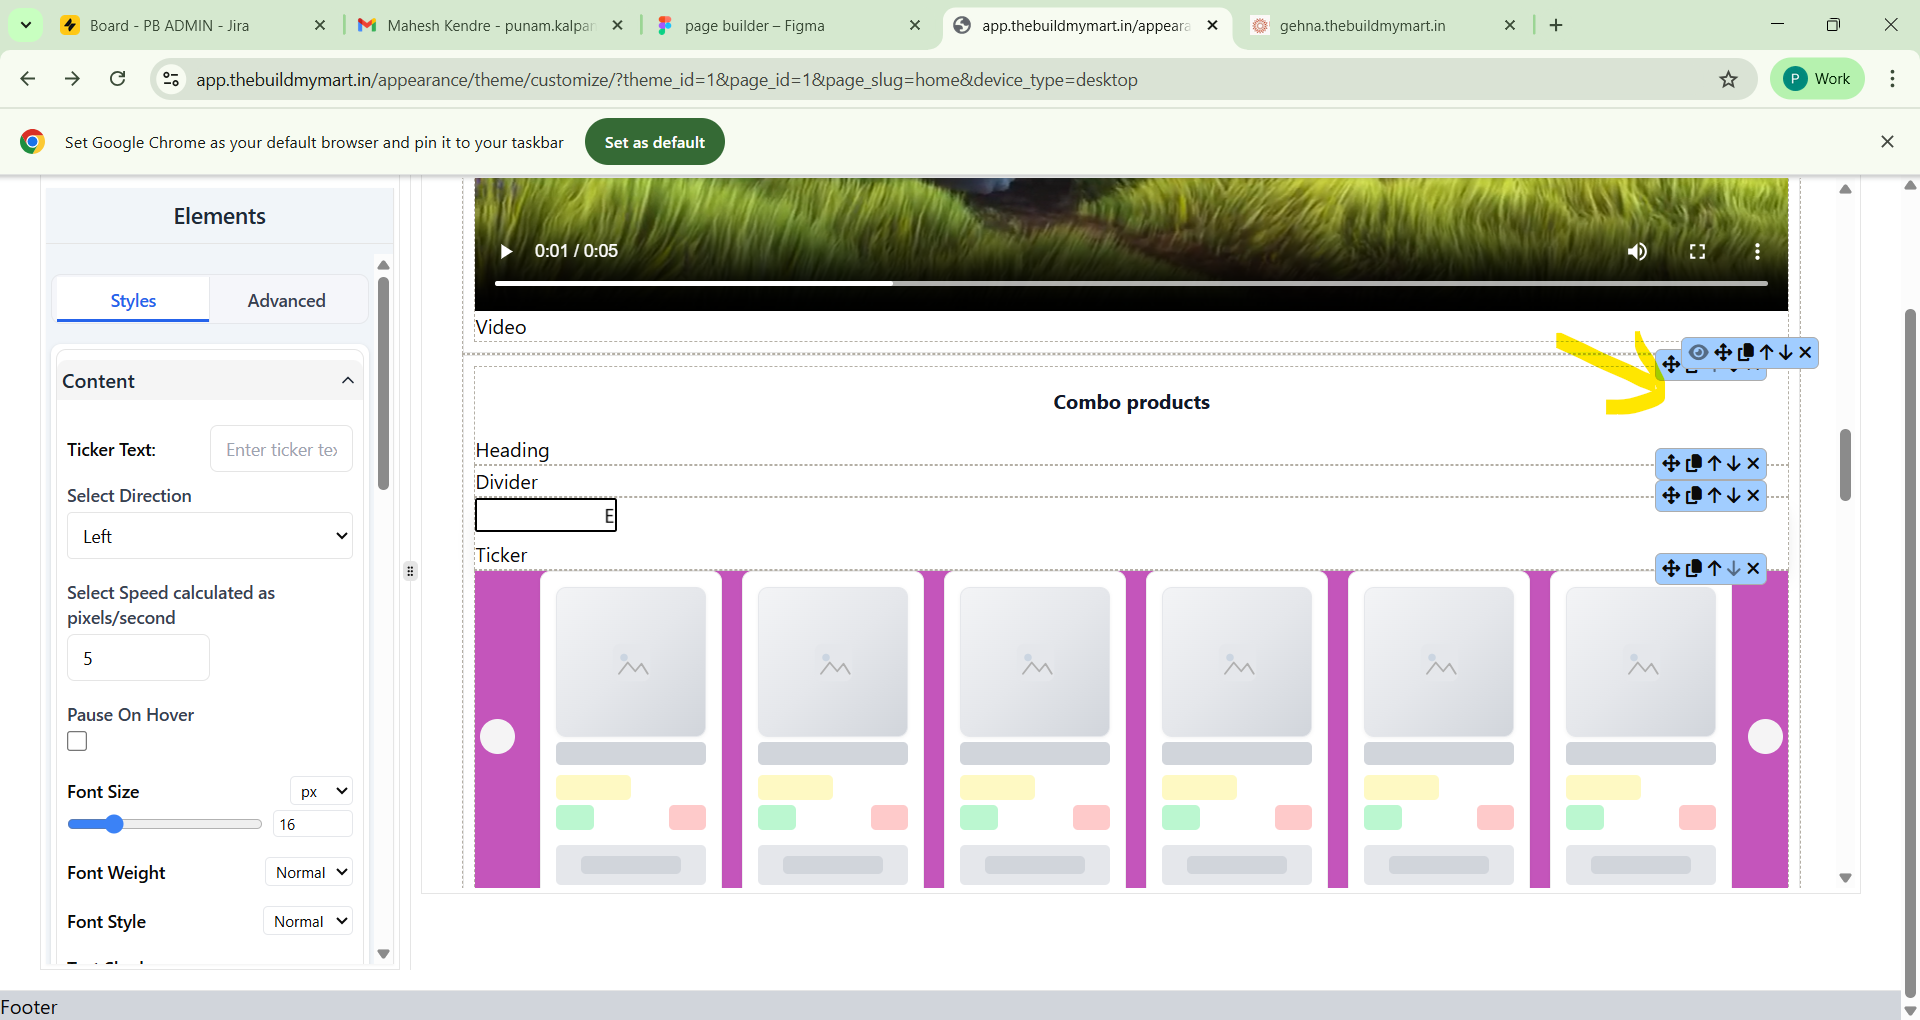Click the canvas scrollbar up arrow
The image size is (1920, 1020).
[x=1845, y=189]
